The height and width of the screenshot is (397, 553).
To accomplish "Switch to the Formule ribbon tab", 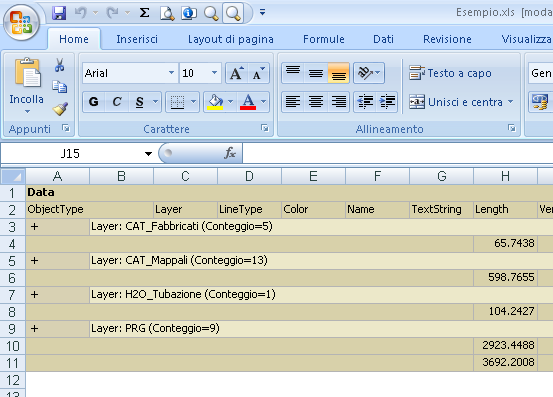I will [x=324, y=39].
